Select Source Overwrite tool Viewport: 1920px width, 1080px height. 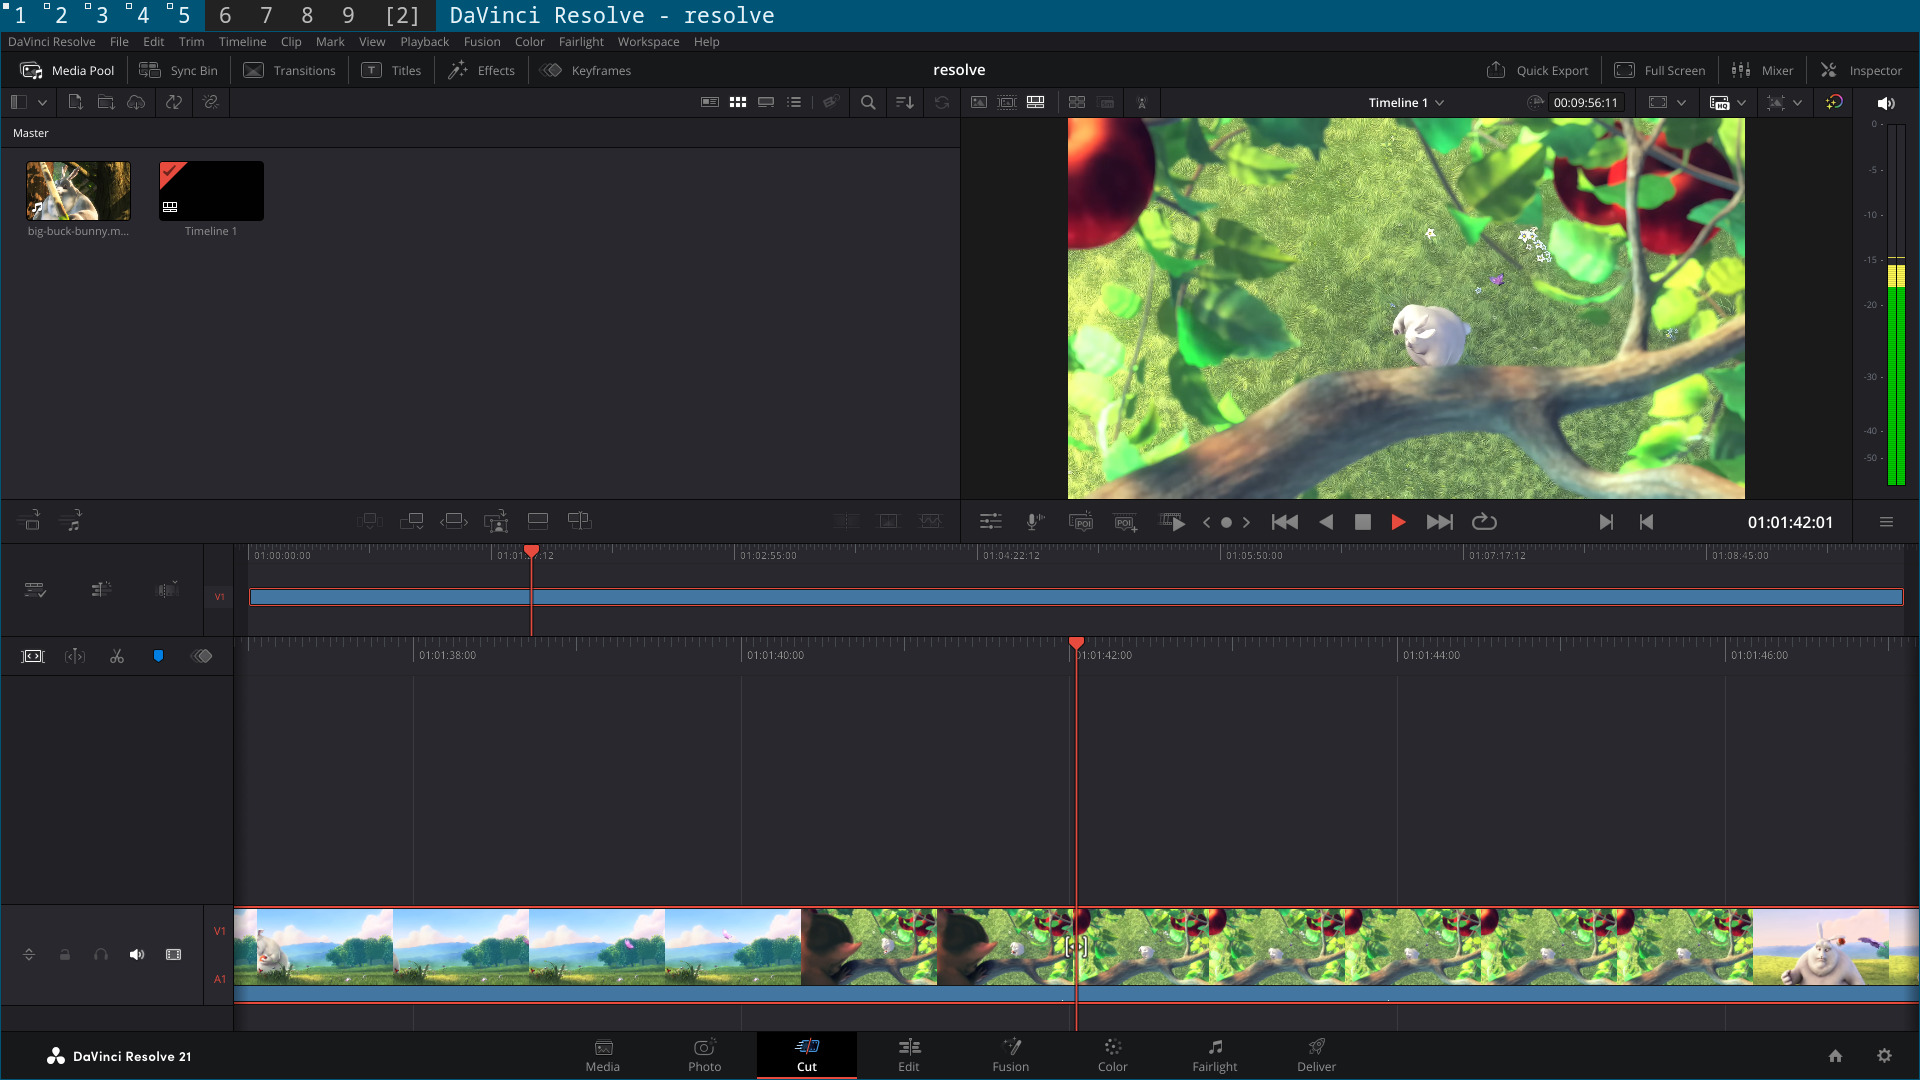[x=580, y=521]
